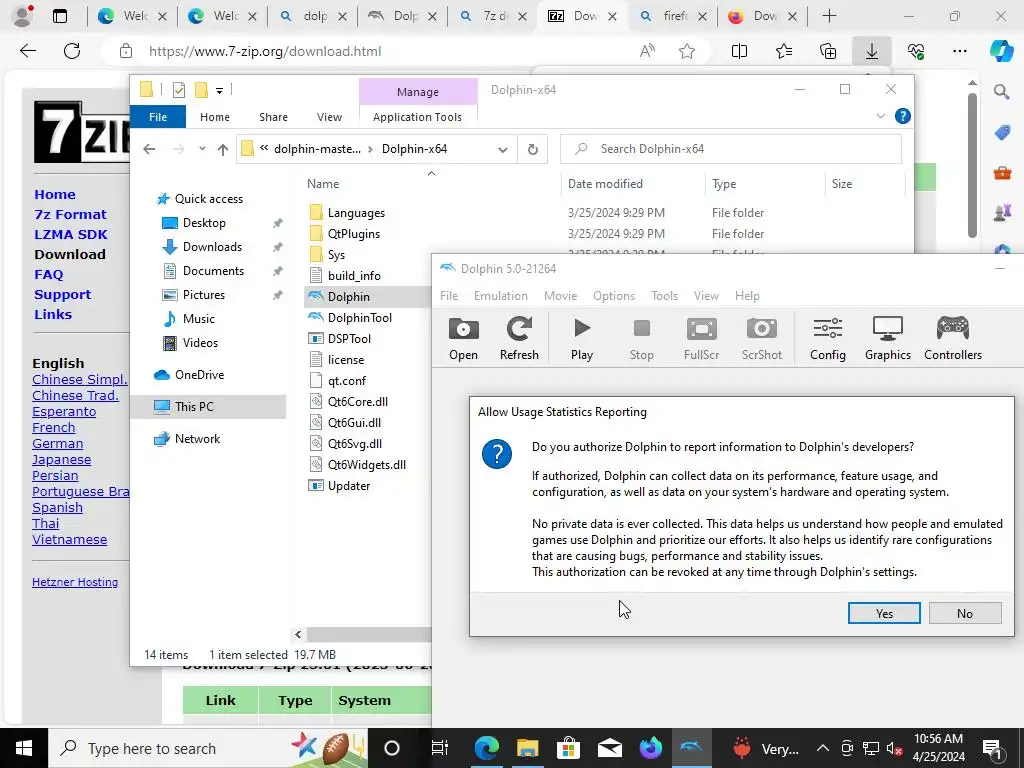Open Desktop in the navigation pane
This screenshot has width=1024, height=768.
click(x=204, y=223)
